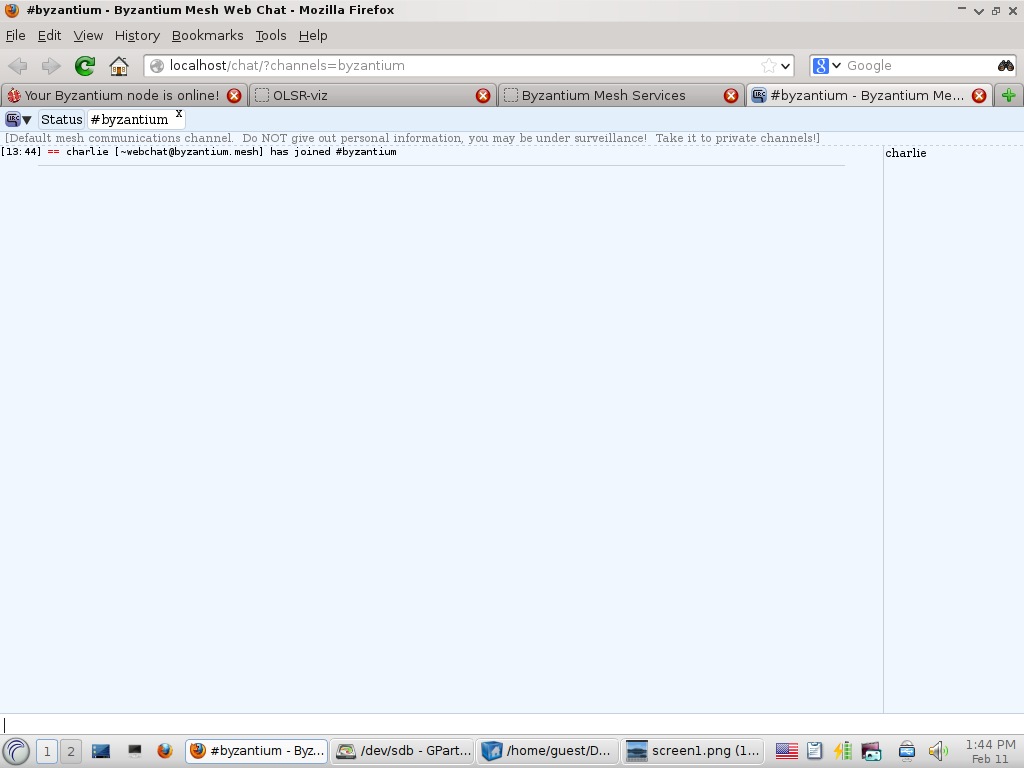Launch the terminal from the taskbar

click(135, 751)
